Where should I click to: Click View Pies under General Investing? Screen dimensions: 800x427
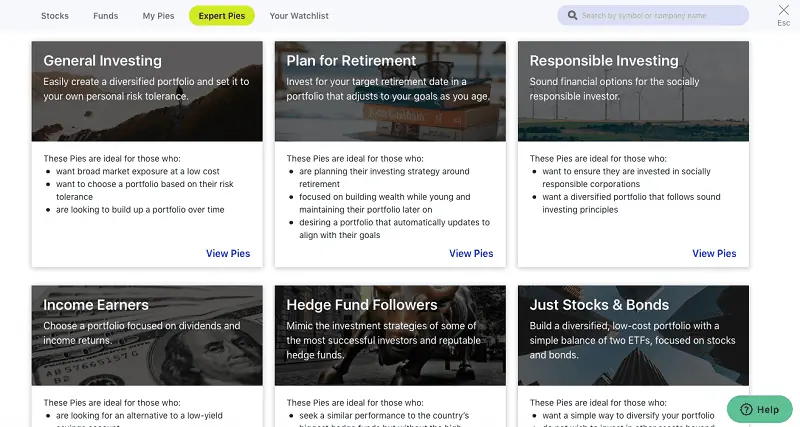point(228,253)
